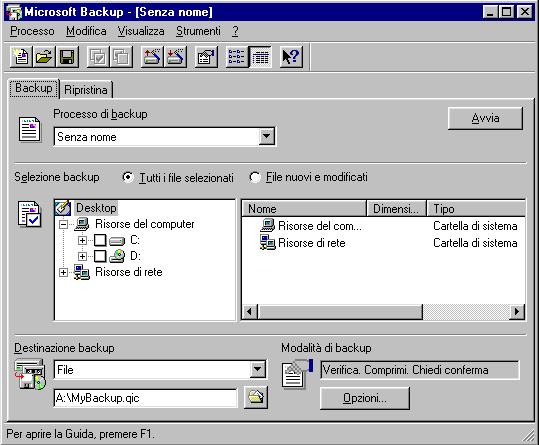Click the restore wizard toolbar icon
The image size is (539, 445).
click(x=175, y=57)
